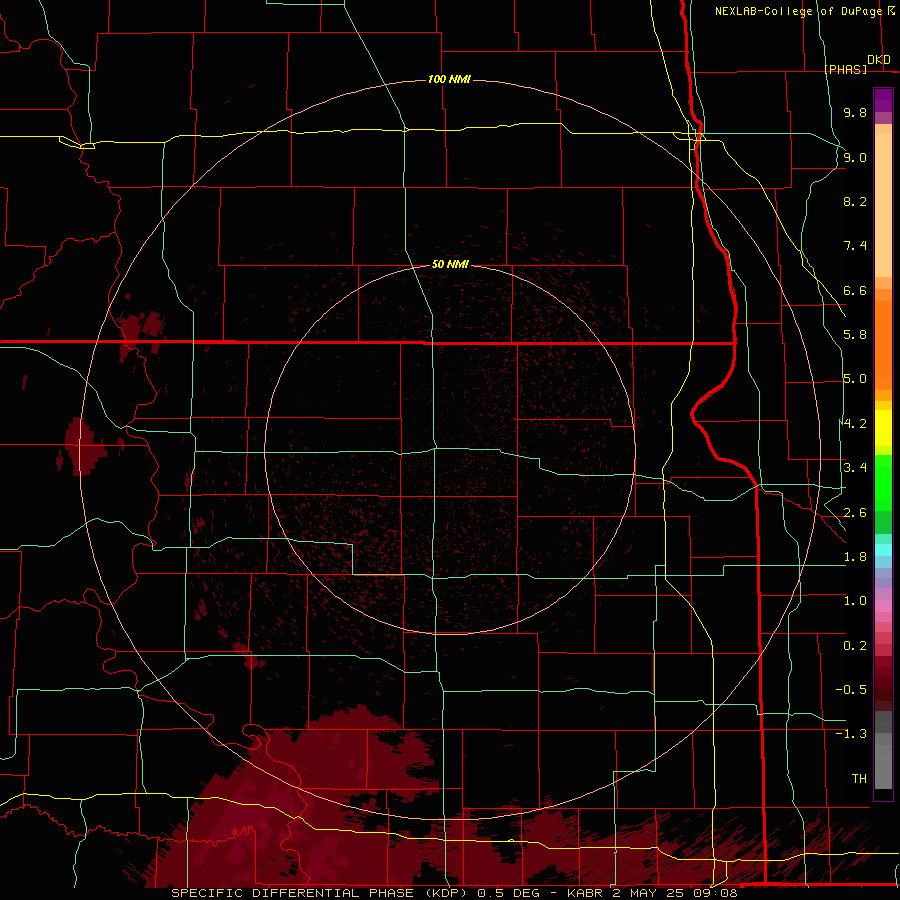Click the 5.0 value on the color scale
The height and width of the screenshot is (900, 900).
[855, 379]
